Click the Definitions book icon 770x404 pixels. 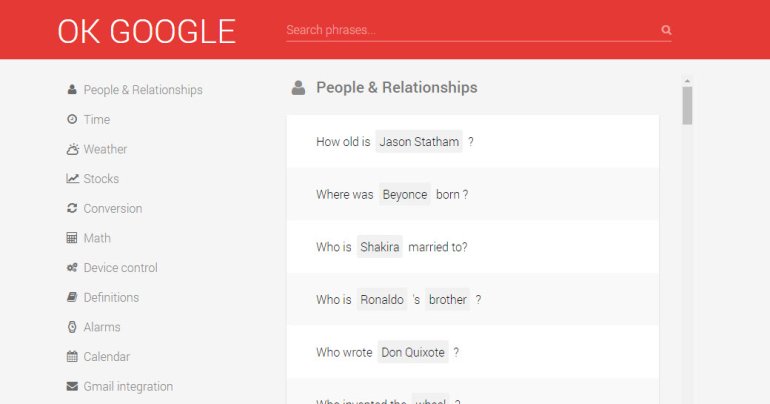tap(72, 297)
